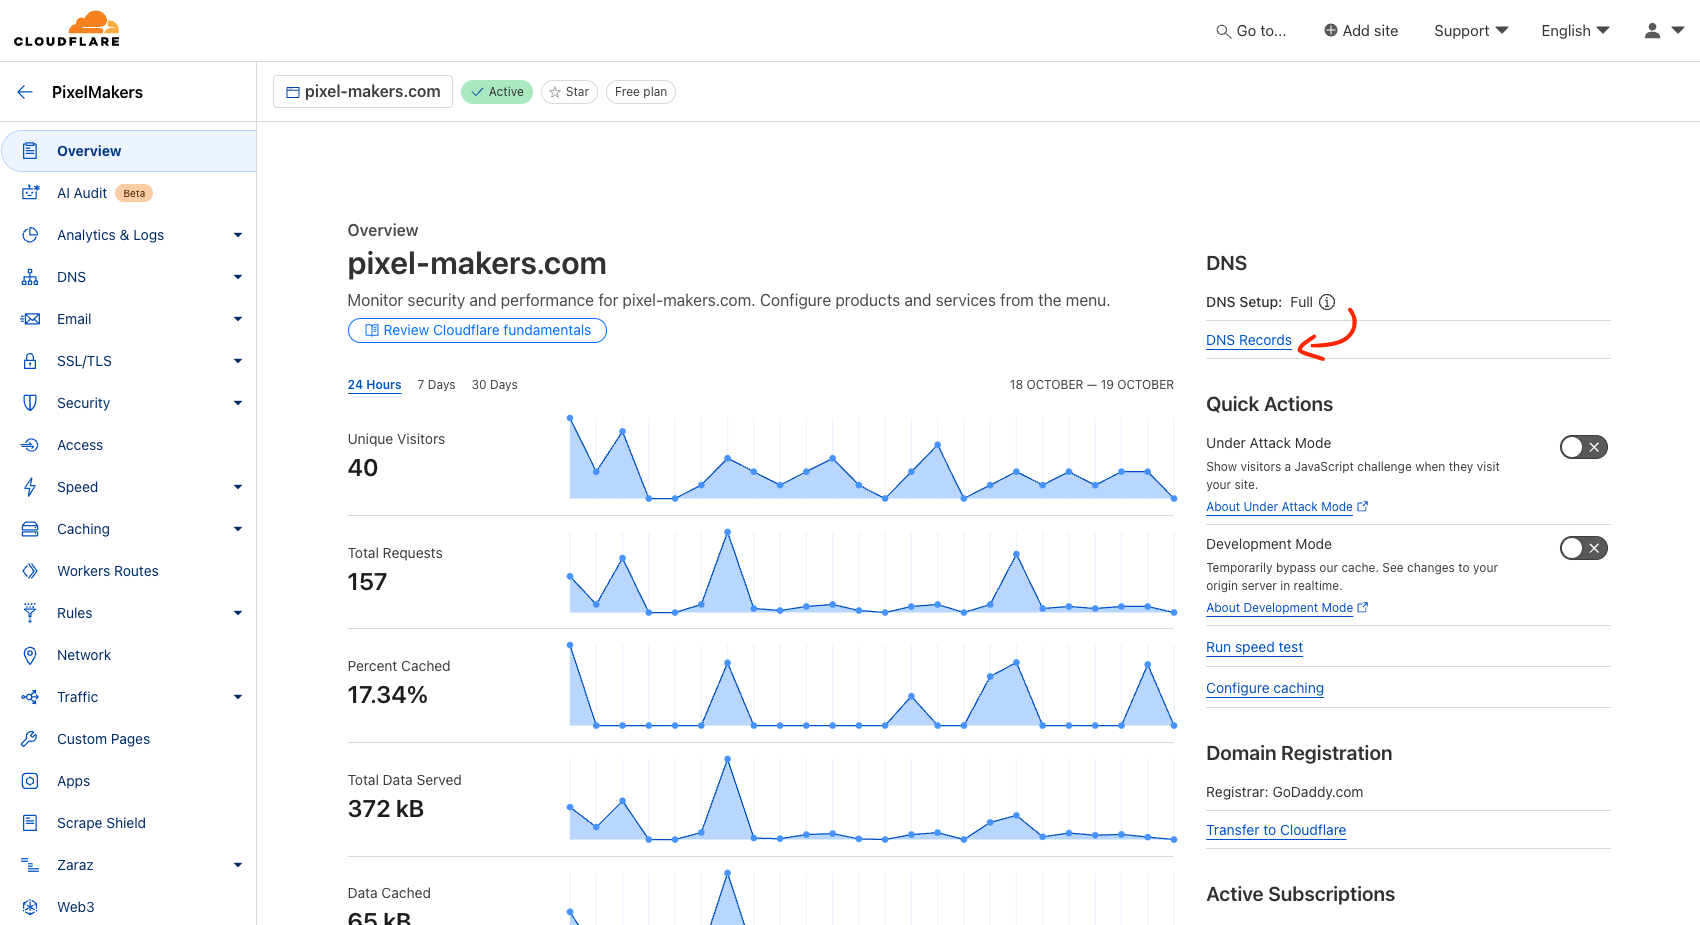Click the Overview clipboard icon
Viewport: 1700px width, 925px height.
point(30,151)
